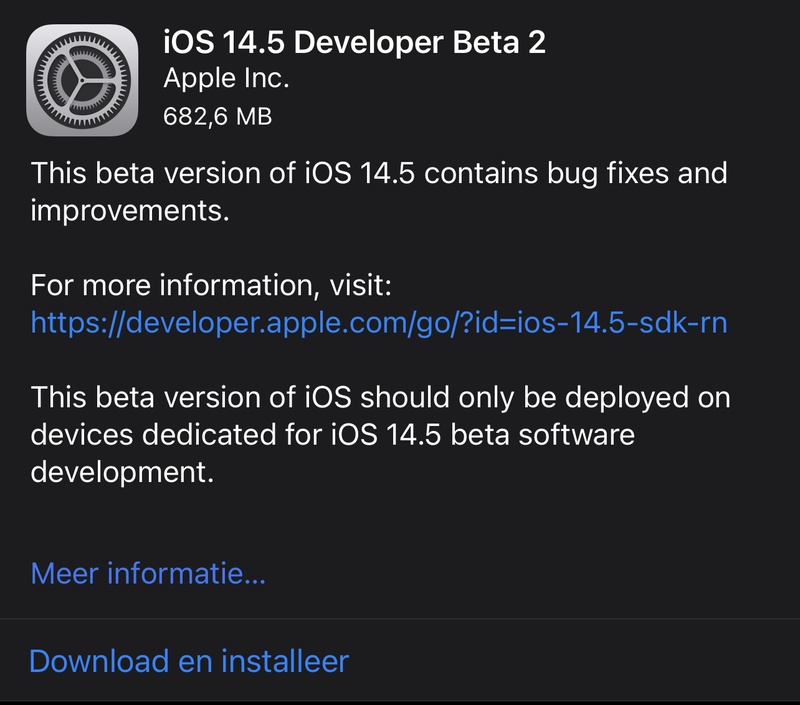Tap the word "development." ending the warning
Image resolution: width=800 pixels, height=705 pixels.
coord(123,471)
